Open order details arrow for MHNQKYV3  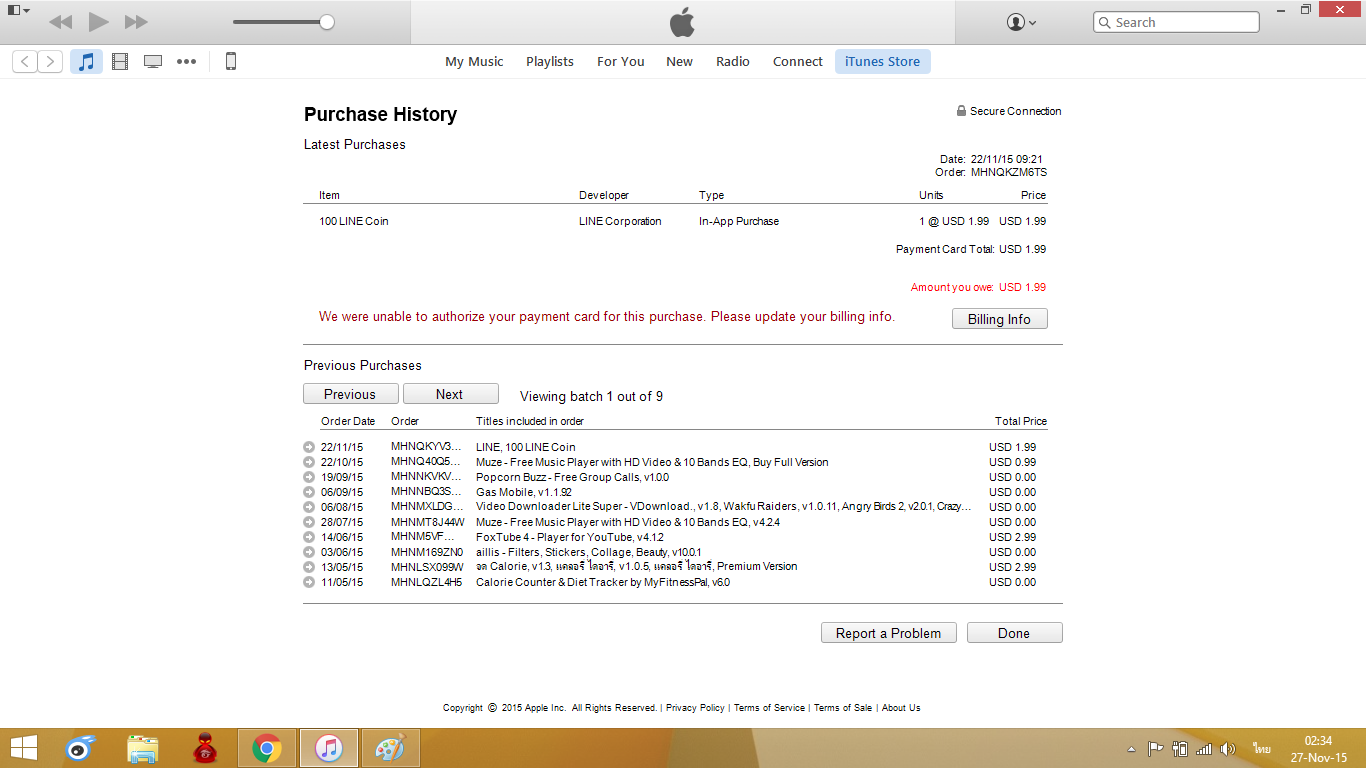click(x=309, y=447)
